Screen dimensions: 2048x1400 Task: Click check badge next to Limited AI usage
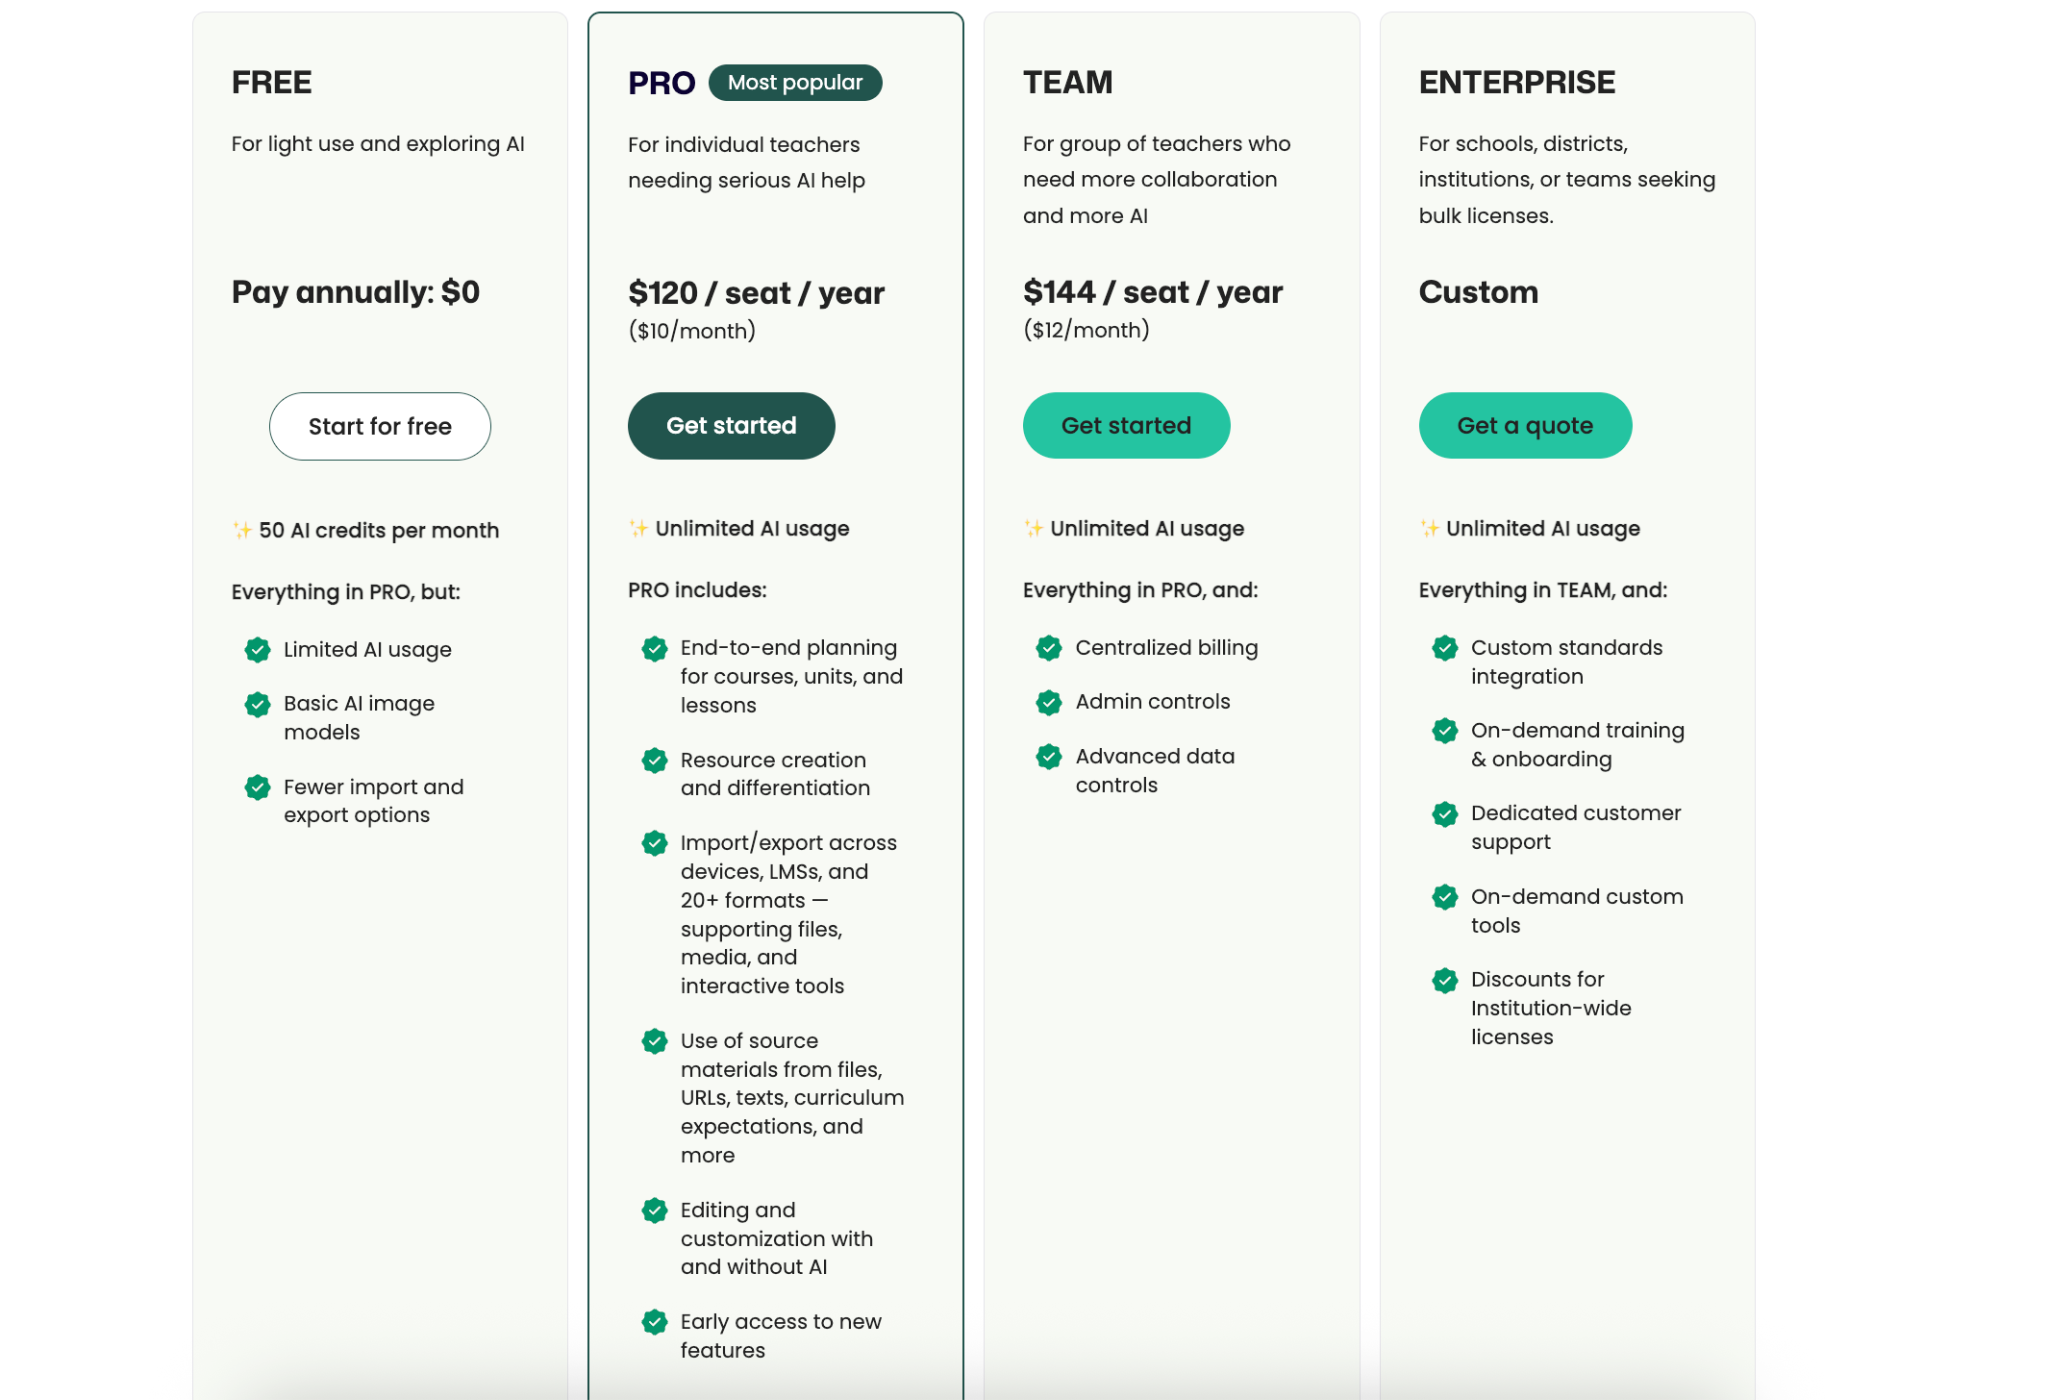point(258,650)
